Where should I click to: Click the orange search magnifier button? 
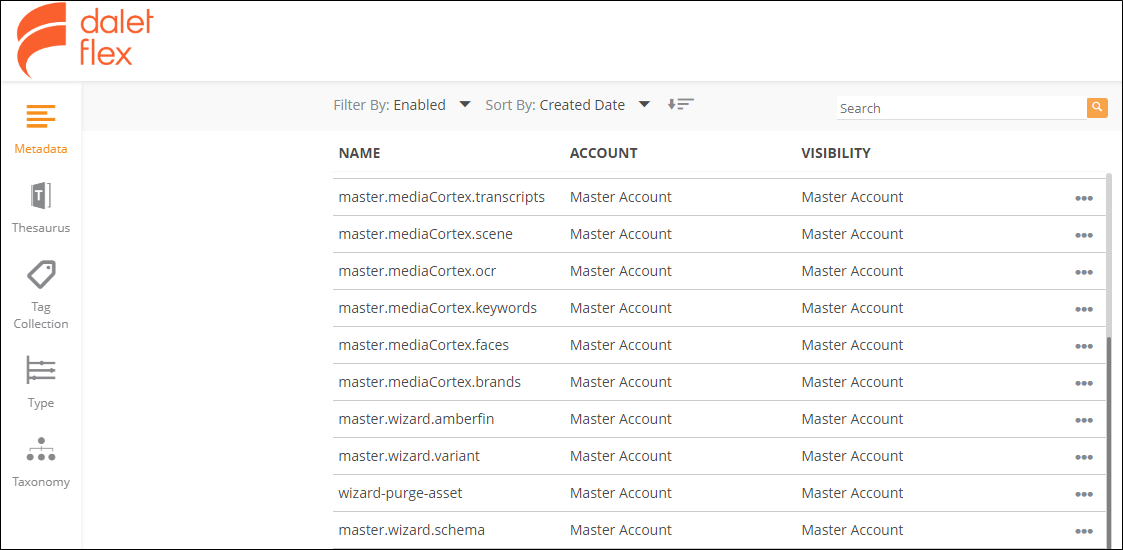(x=1097, y=107)
